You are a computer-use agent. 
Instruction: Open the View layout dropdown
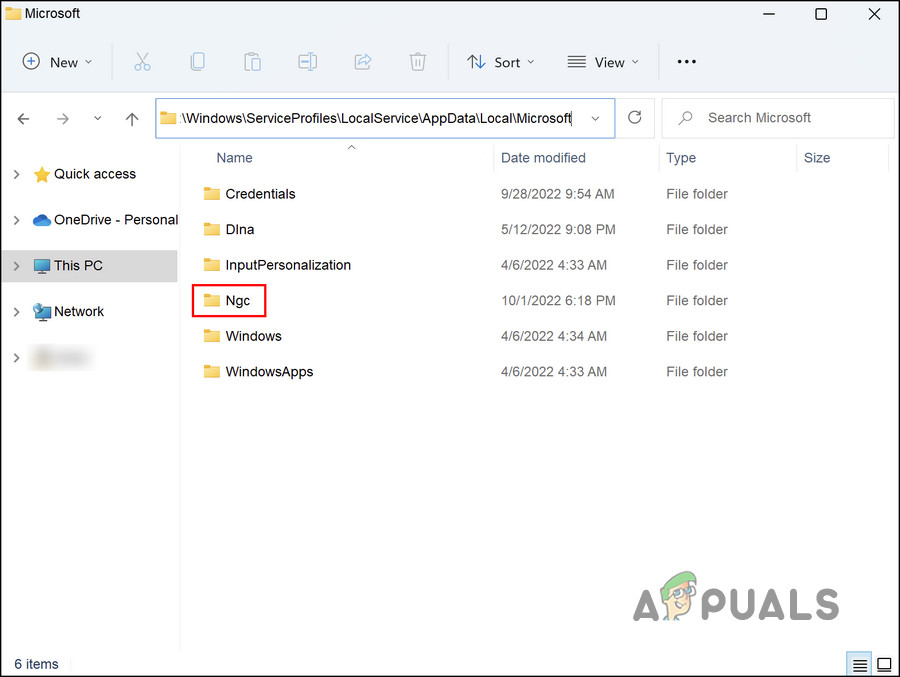[x=603, y=62]
